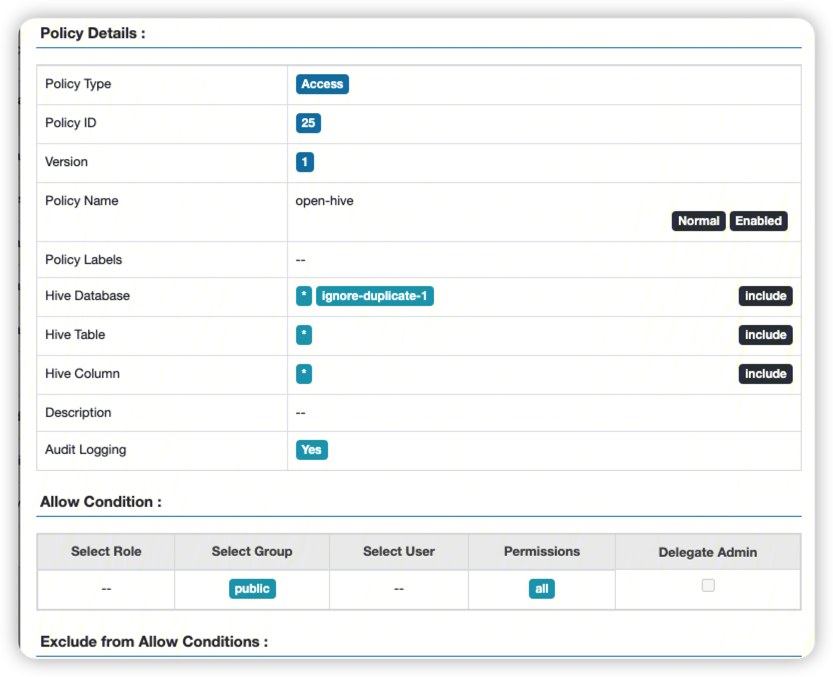Screen dimensions: 833x677
Task: Click the asterisk tag in Hive Column row
Action: (304, 374)
